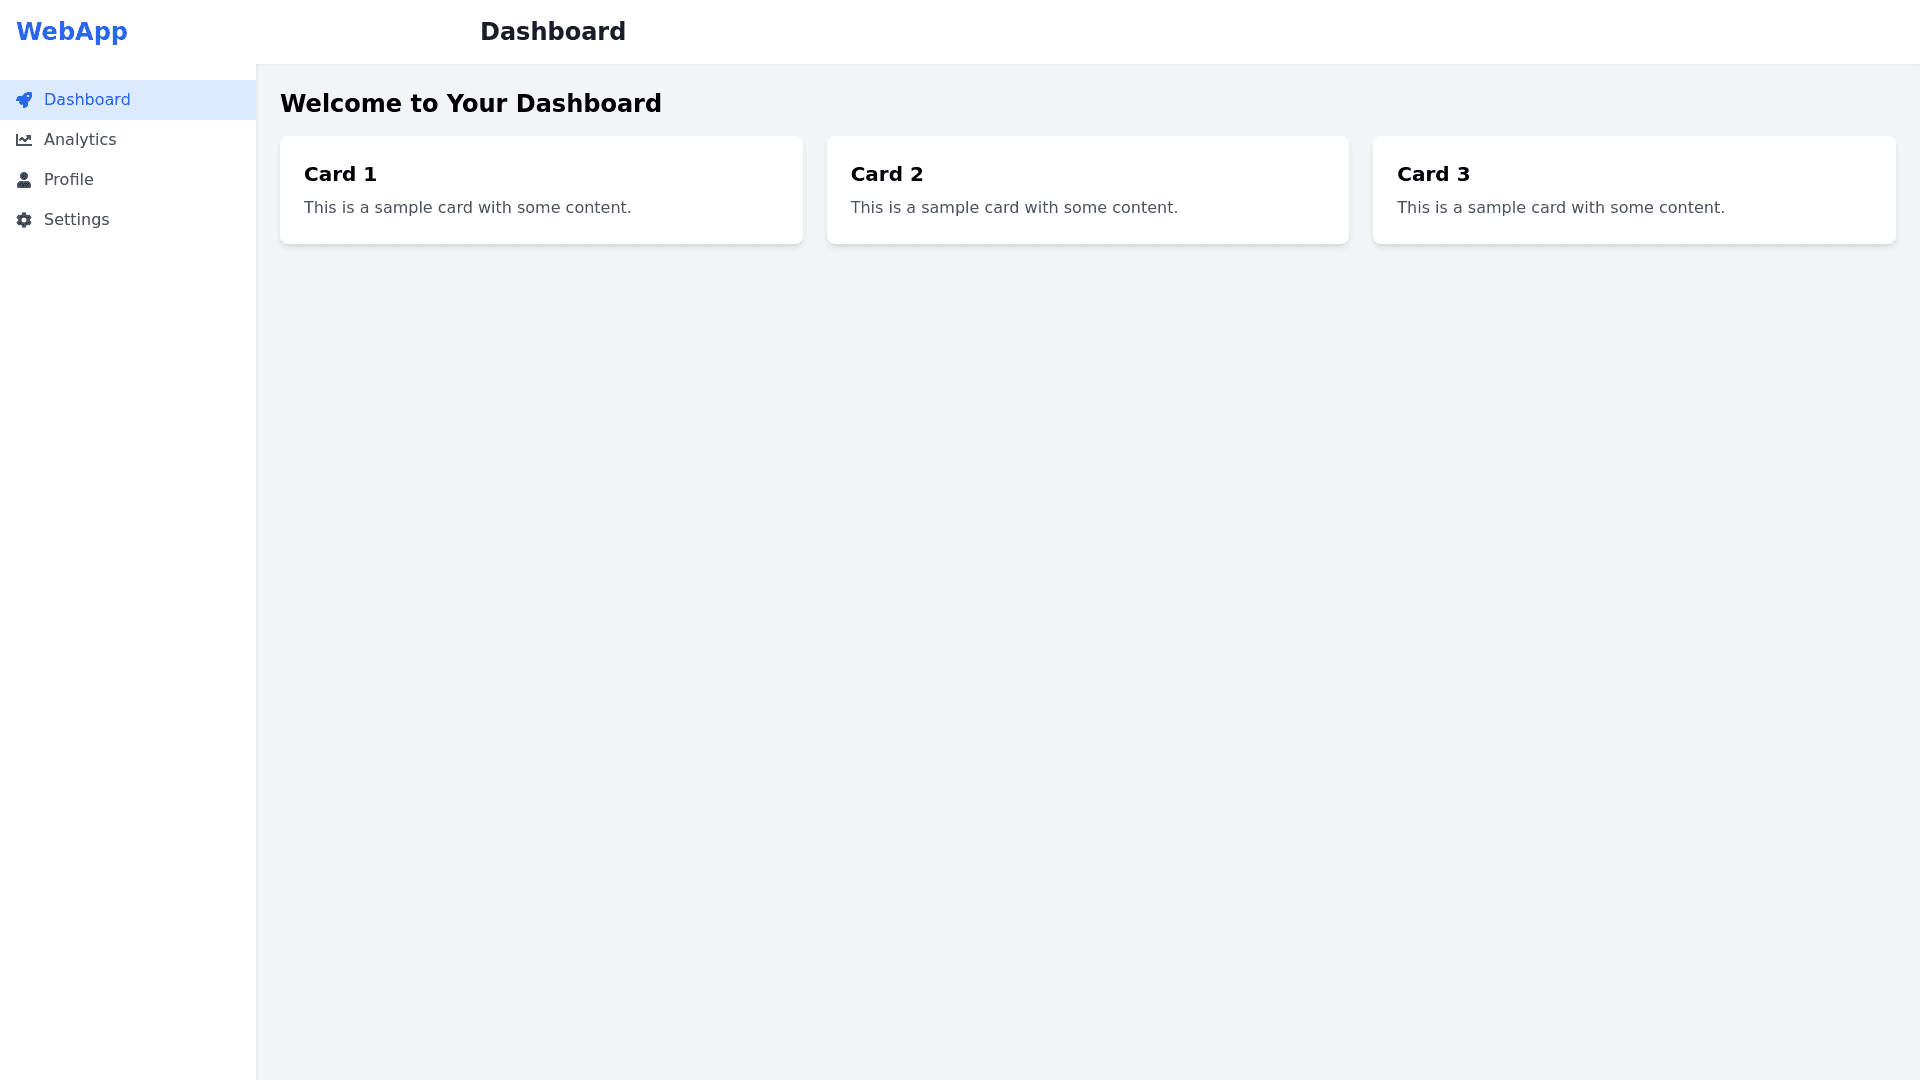Click the Welcome to Your Dashboard heading
Screen dimensions: 1920x1080
coord(471,104)
